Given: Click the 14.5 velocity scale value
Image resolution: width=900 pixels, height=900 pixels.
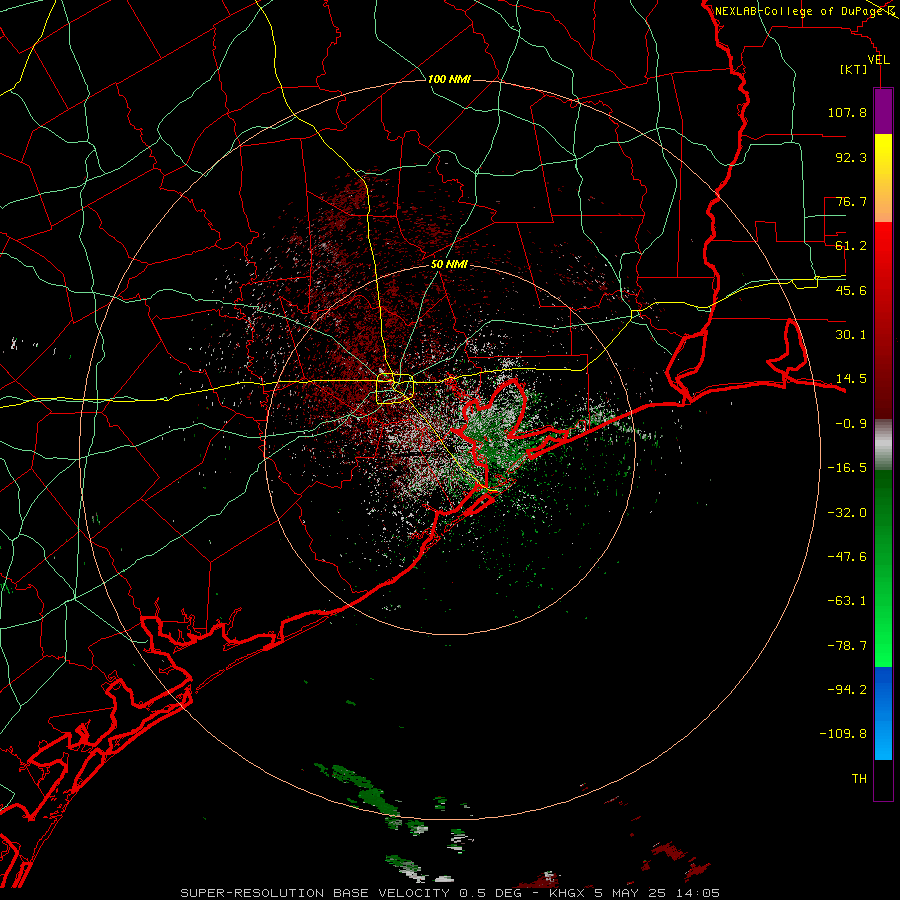Looking at the screenshot, I should (851, 379).
